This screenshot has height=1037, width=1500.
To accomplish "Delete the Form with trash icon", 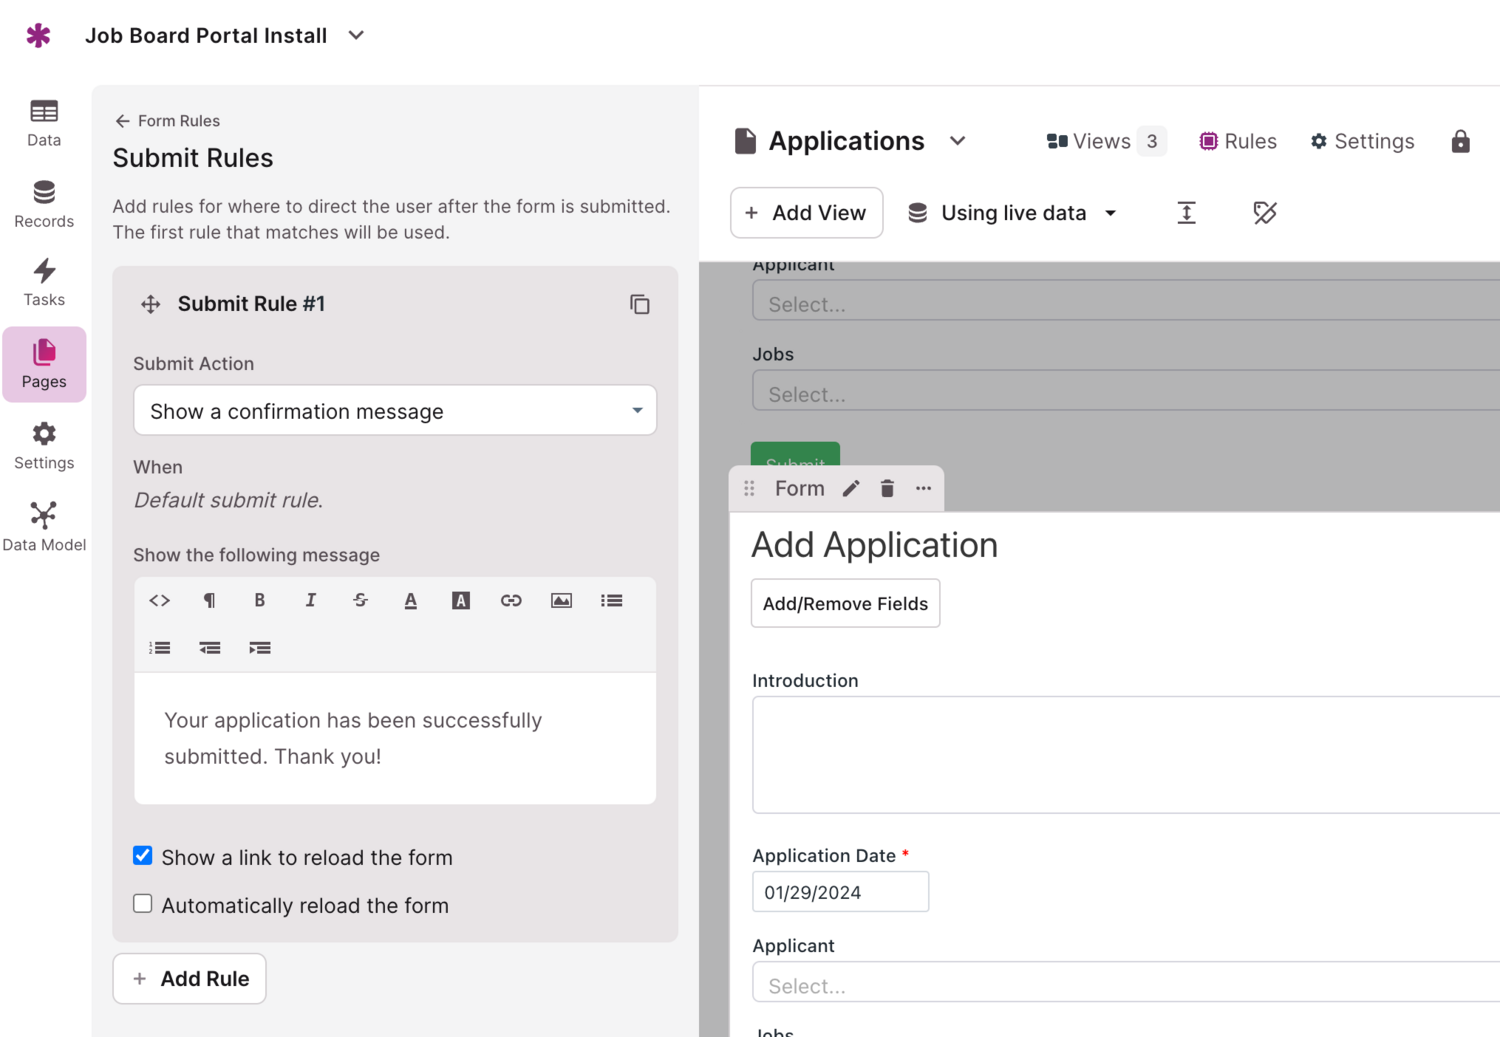I will click(887, 489).
